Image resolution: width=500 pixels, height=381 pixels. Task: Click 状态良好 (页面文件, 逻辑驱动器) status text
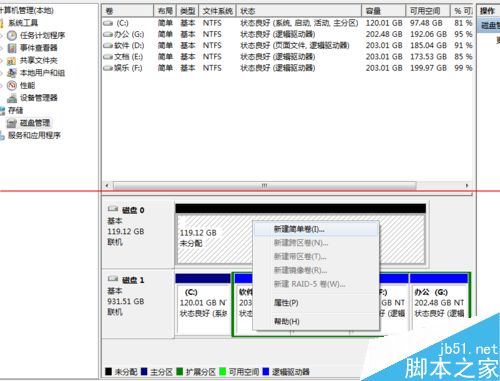coord(295,46)
